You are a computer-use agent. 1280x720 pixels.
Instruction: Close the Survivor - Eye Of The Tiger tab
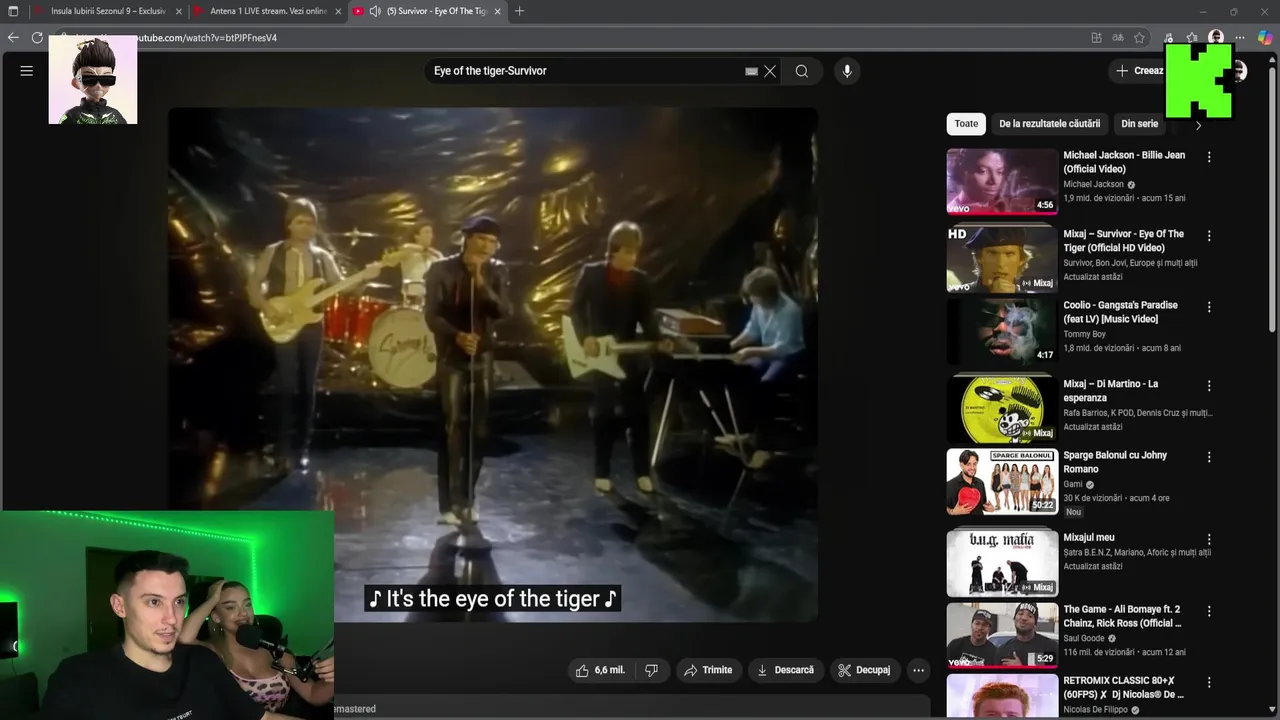point(497,11)
